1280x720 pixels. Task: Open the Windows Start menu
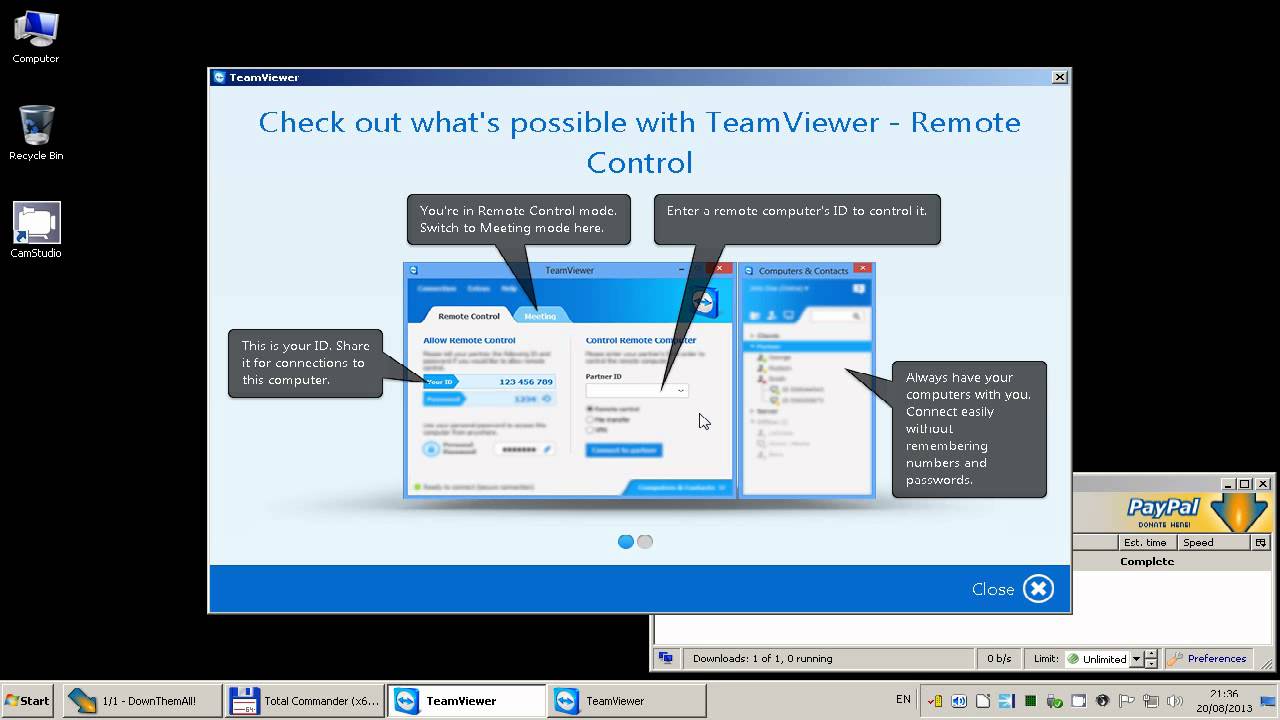tap(27, 701)
